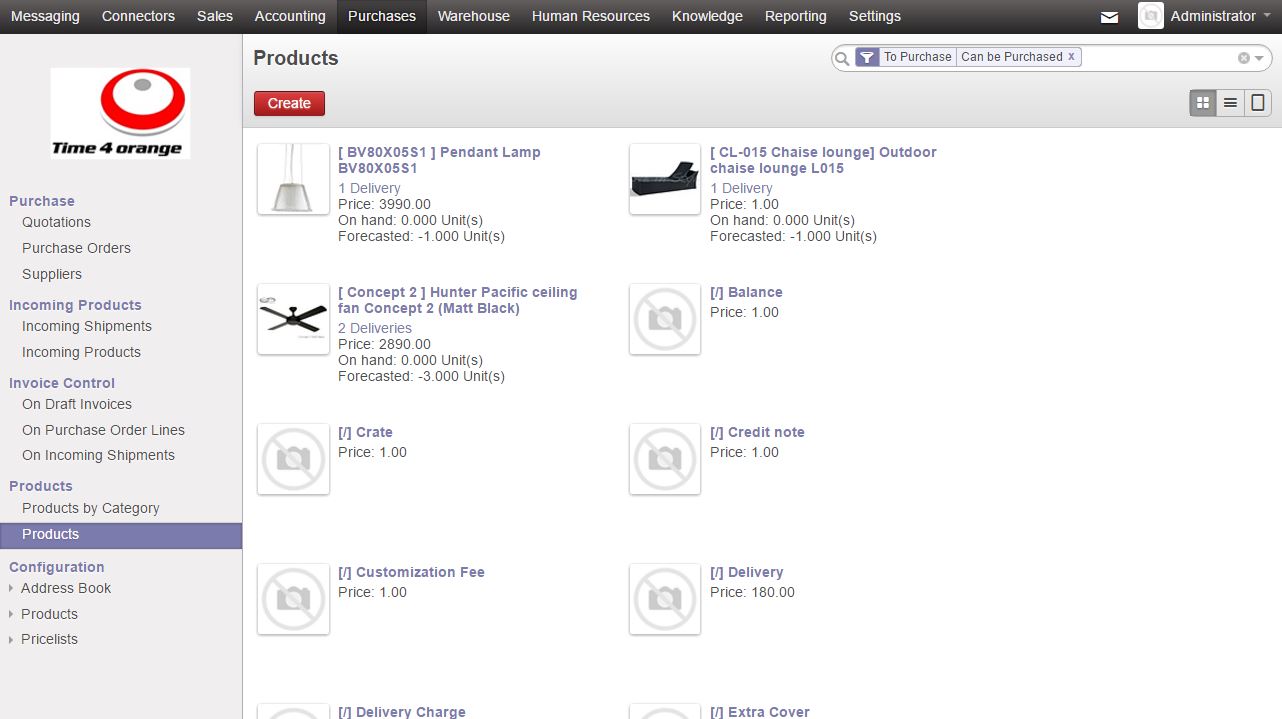Open the Warehouse menu
The width and height of the screenshot is (1282, 719).
pos(474,16)
